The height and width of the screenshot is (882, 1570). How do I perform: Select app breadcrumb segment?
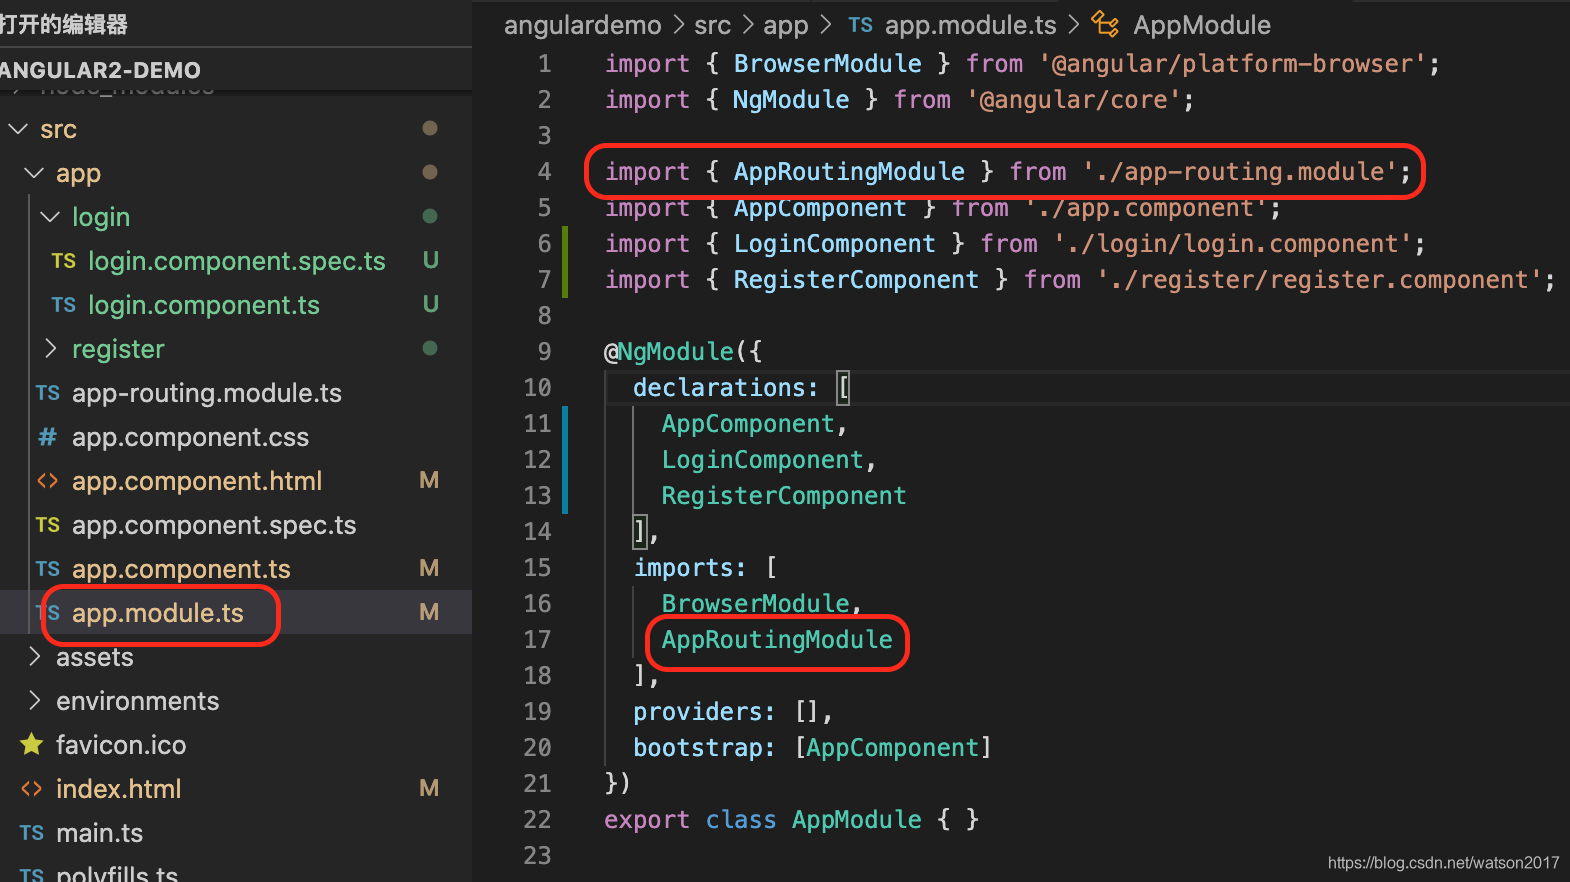pyautogui.click(x=786, y=26)
